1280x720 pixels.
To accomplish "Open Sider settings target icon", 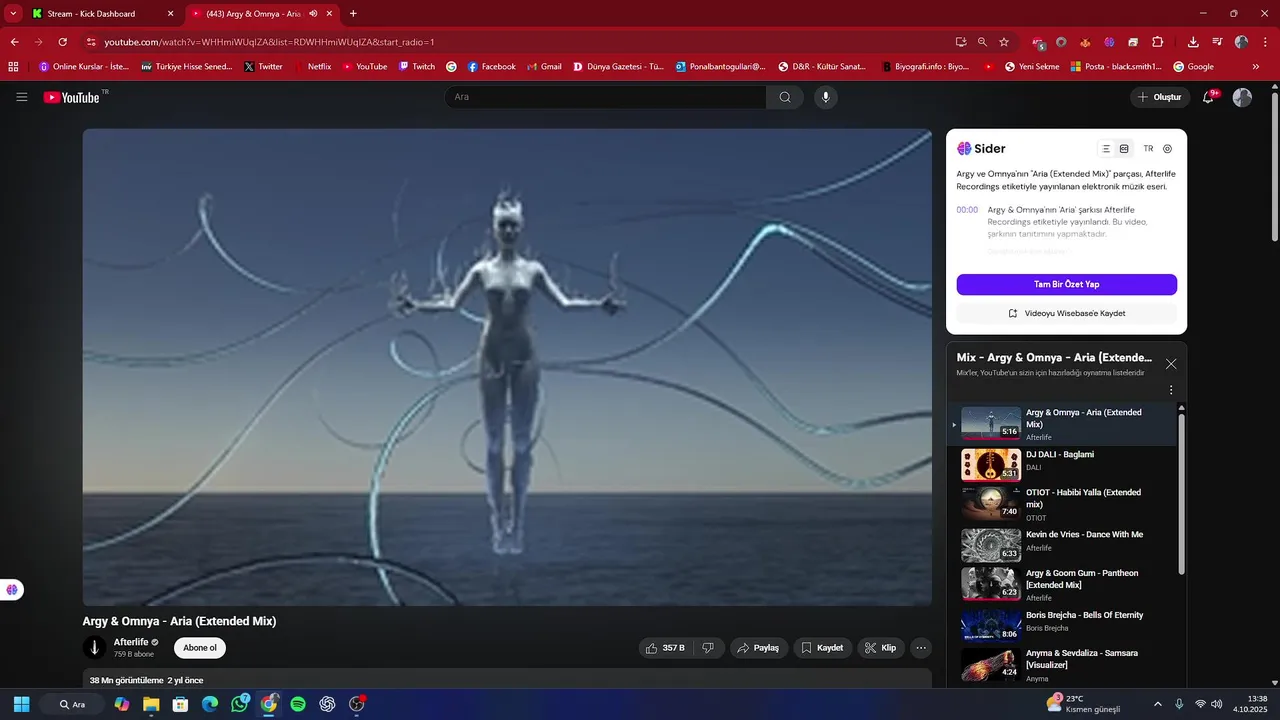I will point(1167,149).
